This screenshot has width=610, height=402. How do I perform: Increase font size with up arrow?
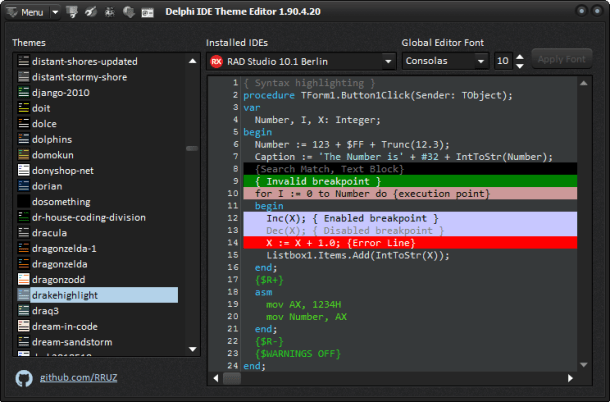[x=519, y=57]
